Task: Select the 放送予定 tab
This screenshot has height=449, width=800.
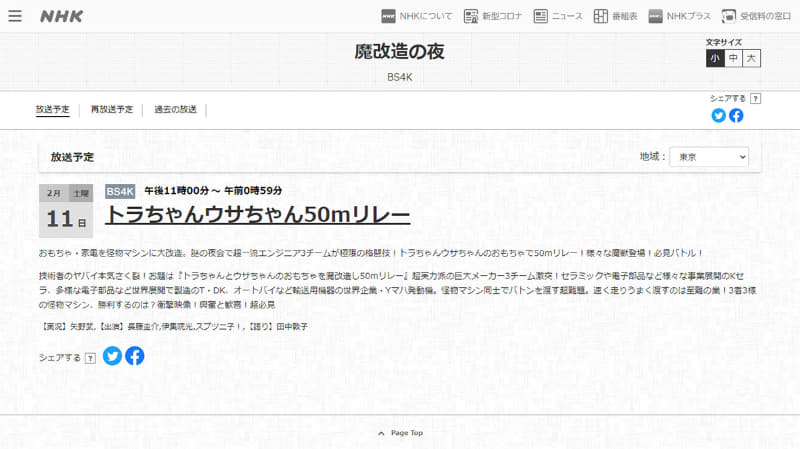Action: (53, 109)
